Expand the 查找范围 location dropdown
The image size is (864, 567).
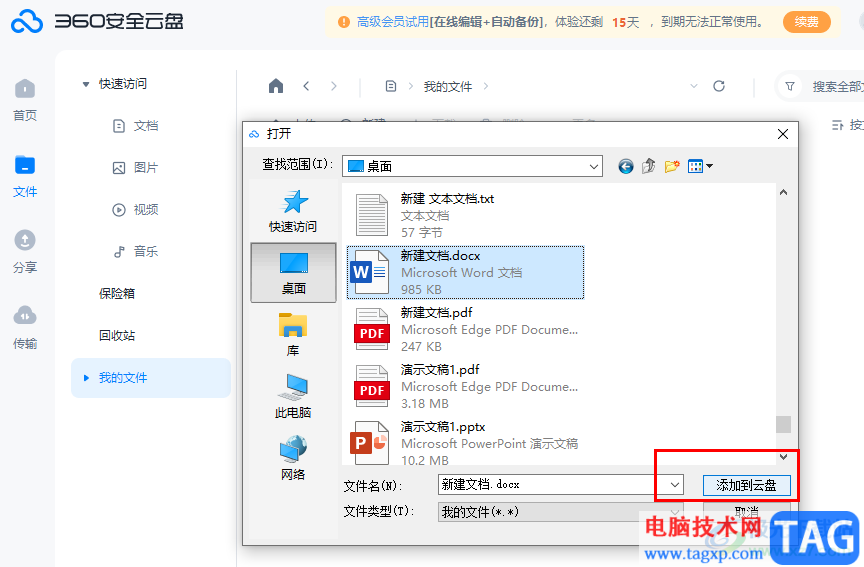tap(593, 166)
